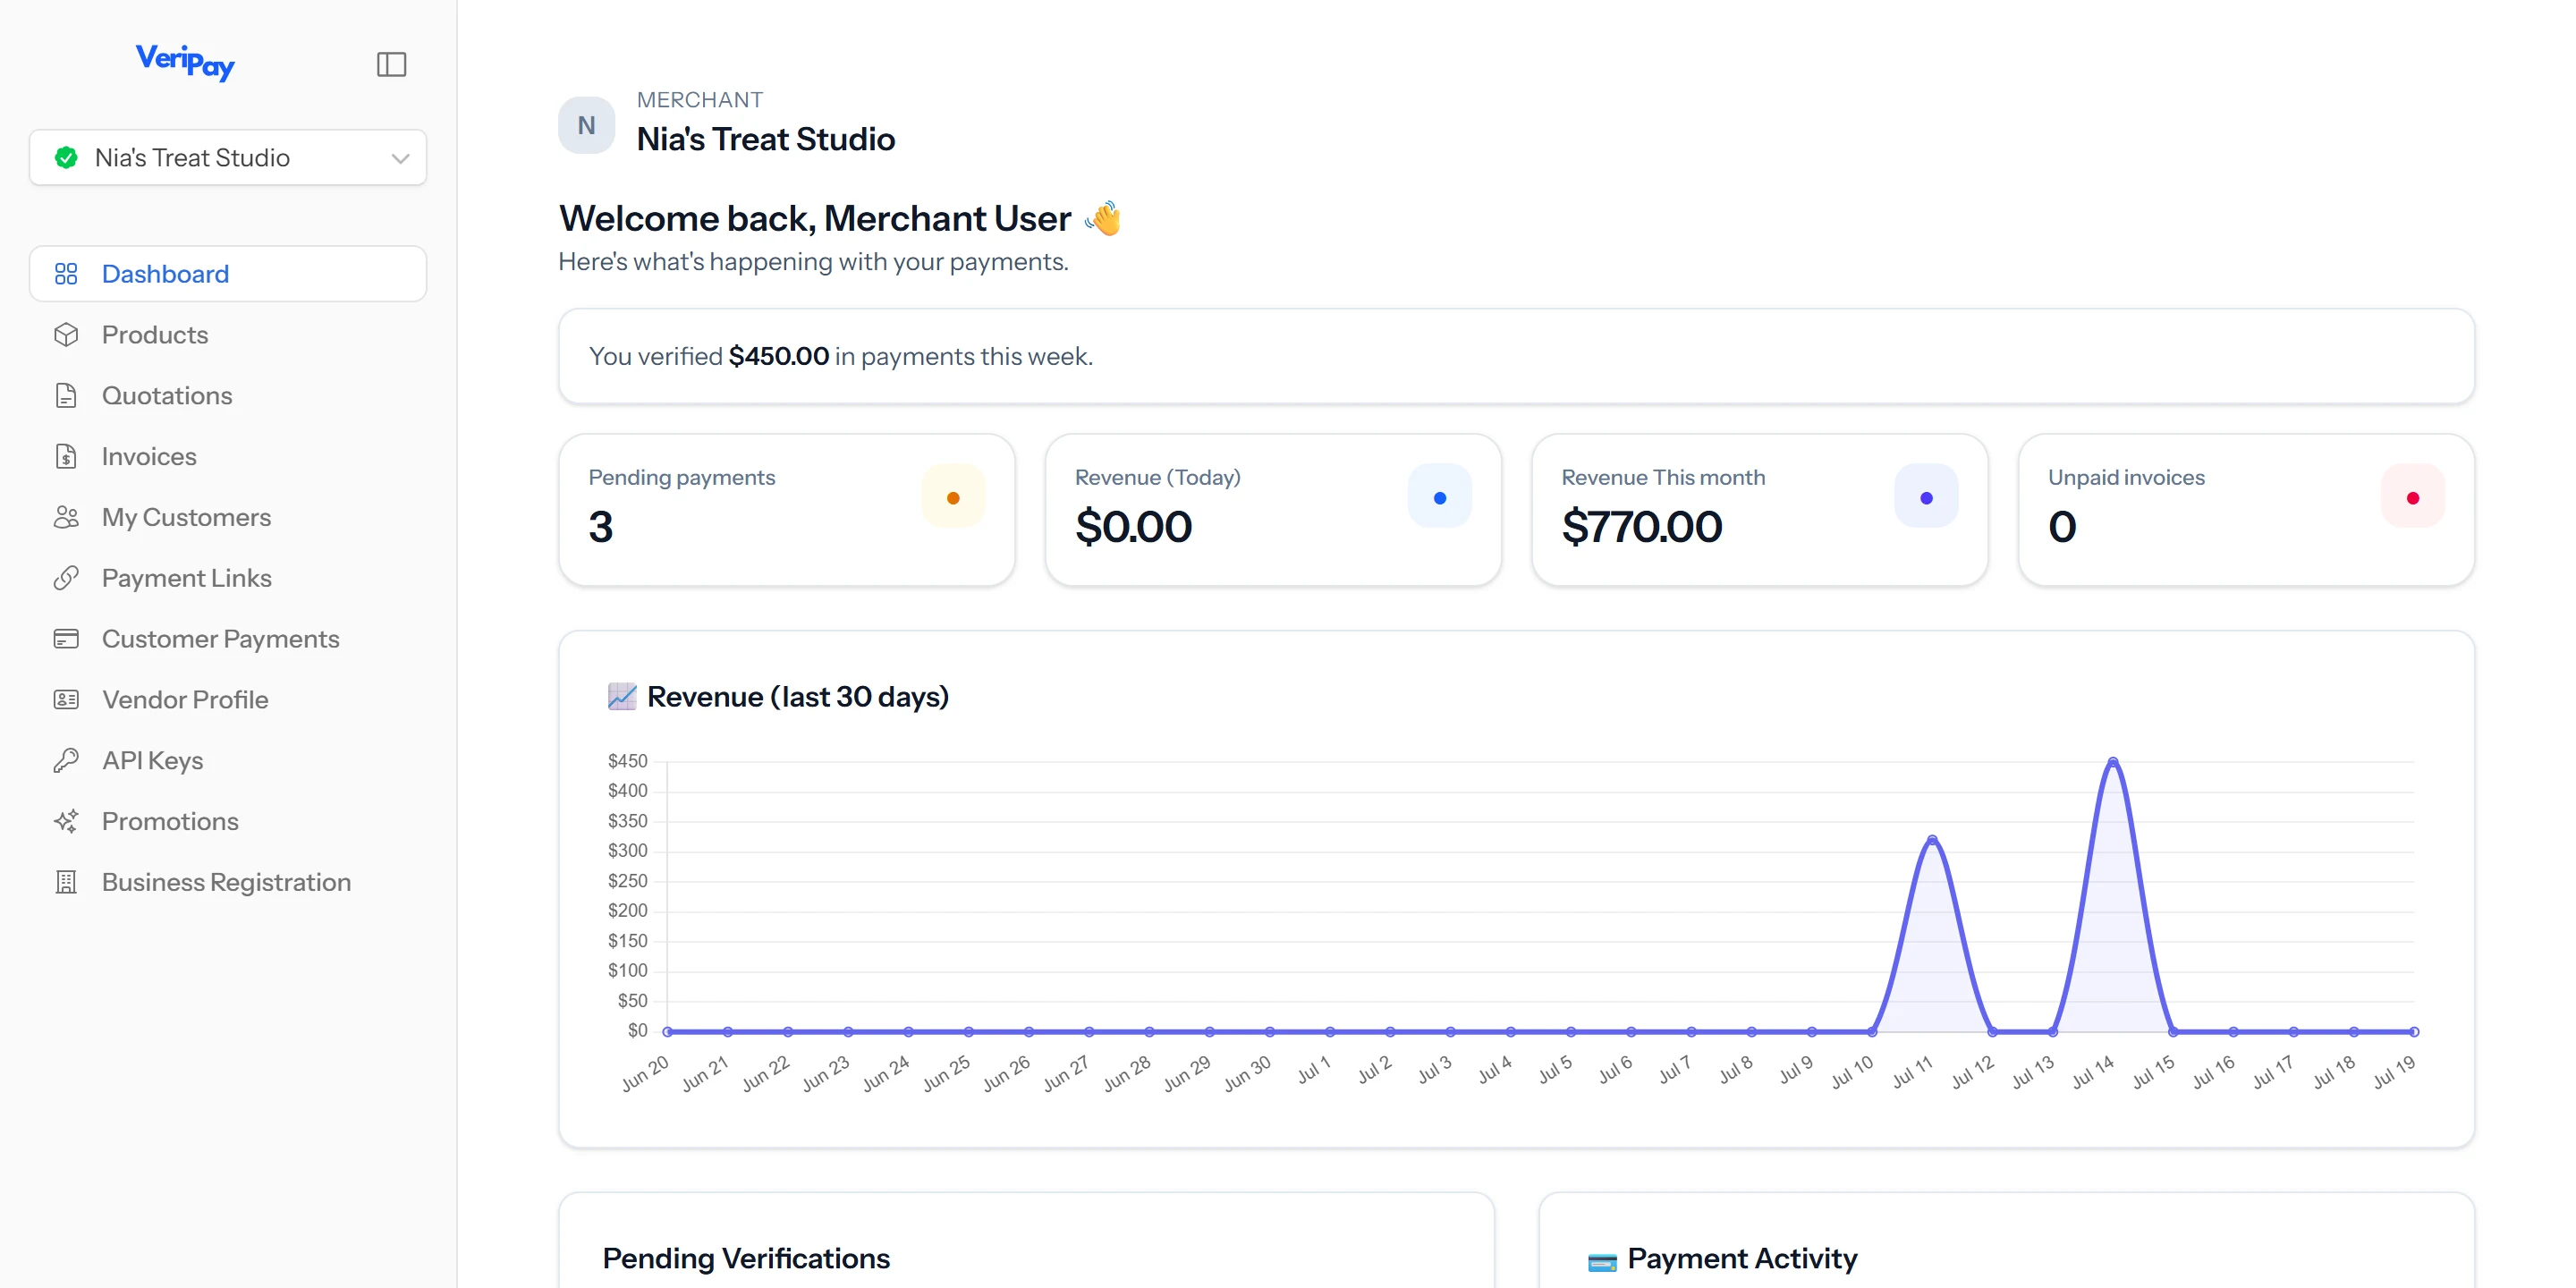Click the blue dot Revenue Today icon
The image size is (2576, 1288).
point(1440,497)
